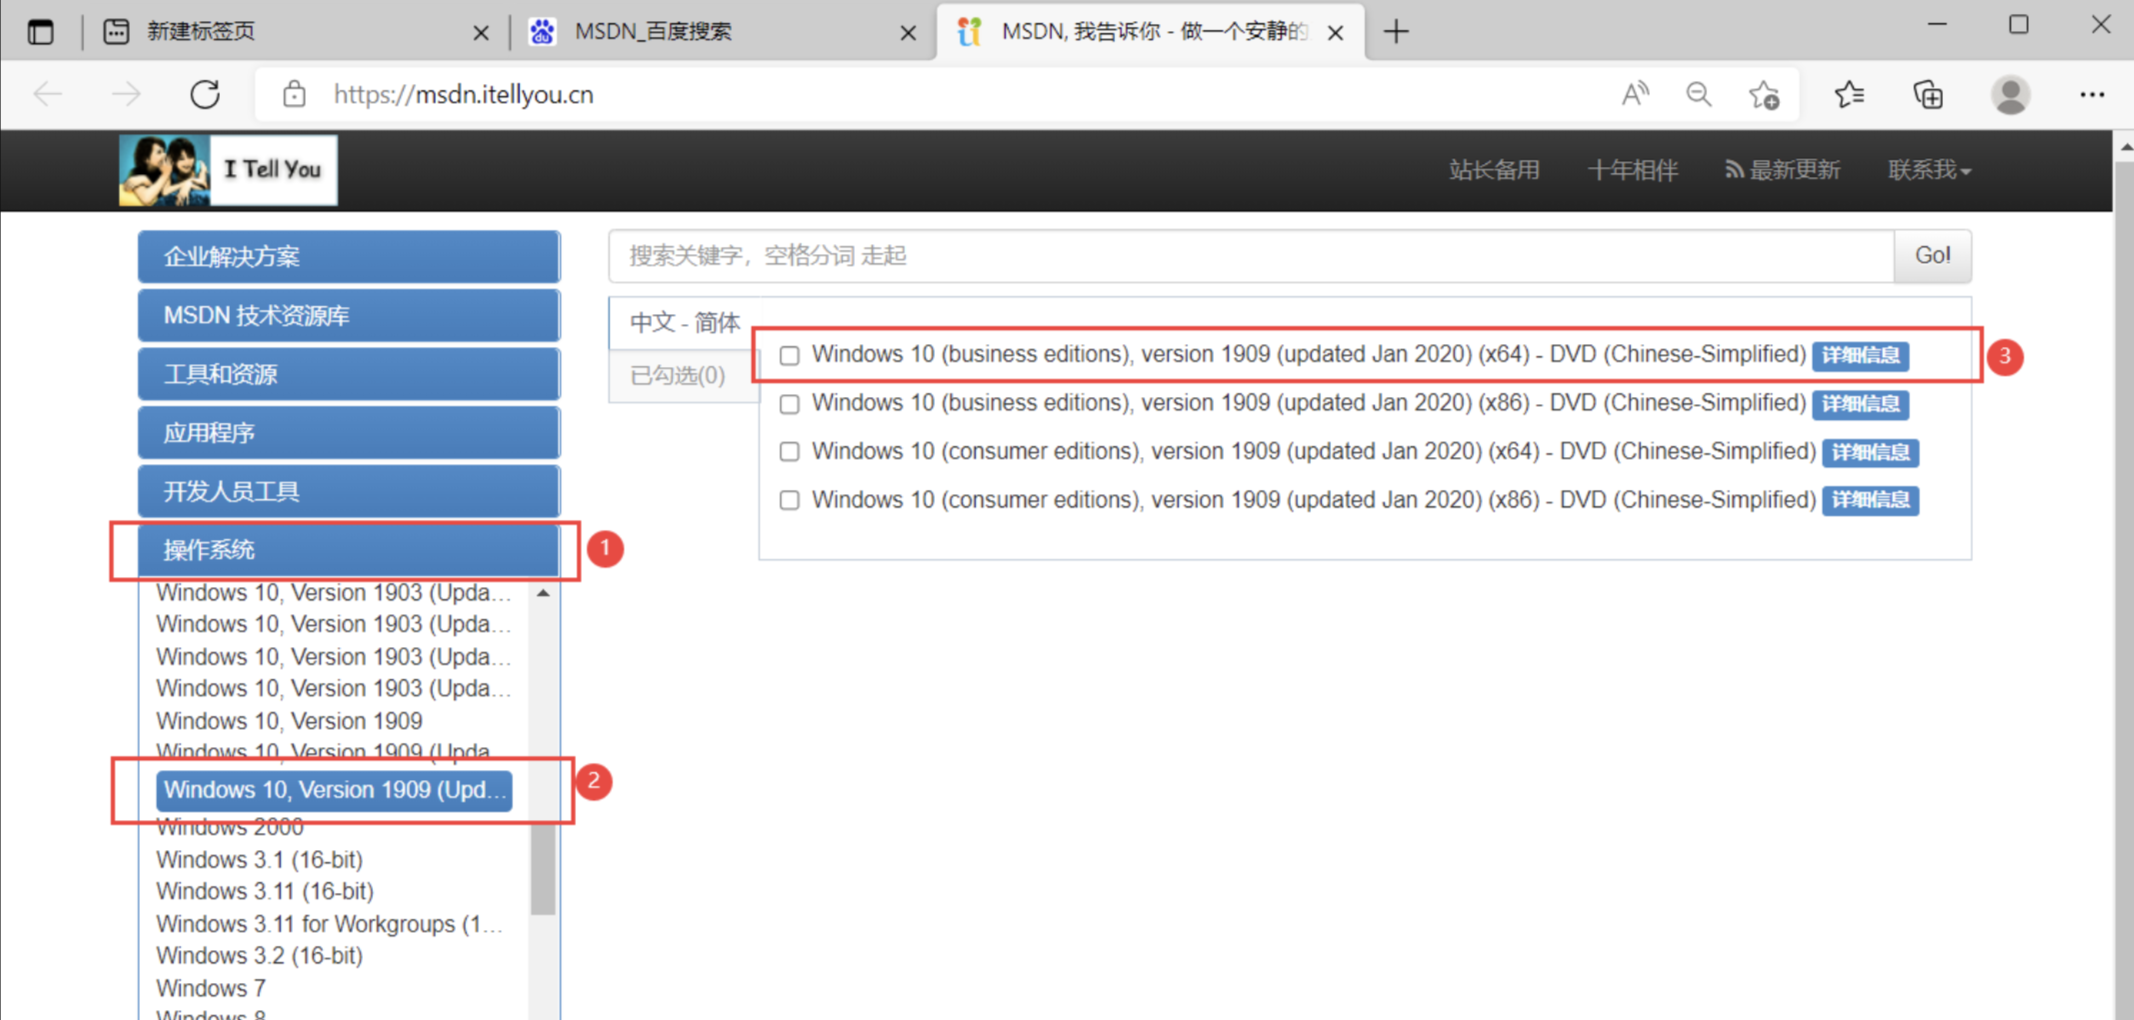Click the OS list scrollbar thumb
This screenshot has height=1020, width=2134.
click(543, 868)
